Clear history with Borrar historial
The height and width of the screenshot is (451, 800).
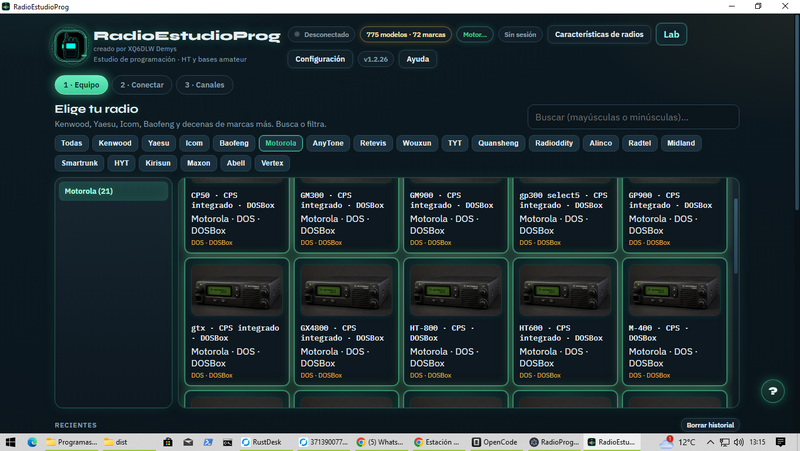coord(710,425)
